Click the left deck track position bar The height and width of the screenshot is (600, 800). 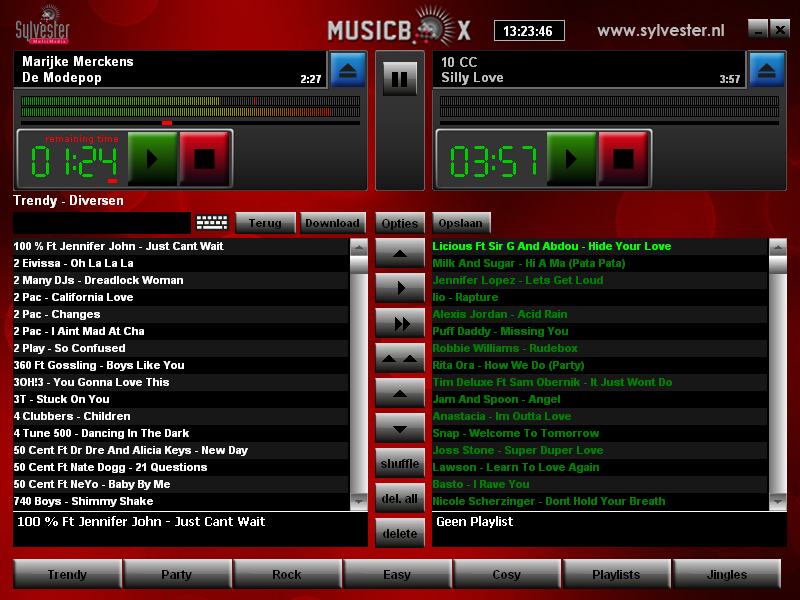click(x=190, y=123)
